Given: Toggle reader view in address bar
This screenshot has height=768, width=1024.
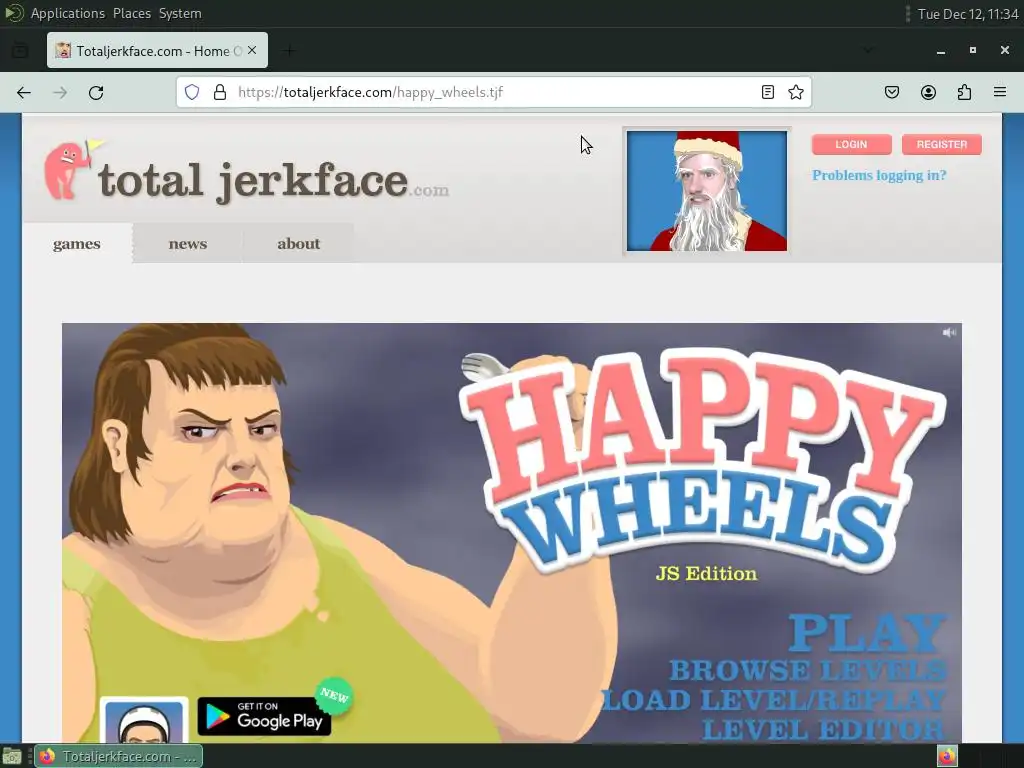Looking at the screenshot, I should [x=768, y=92].
